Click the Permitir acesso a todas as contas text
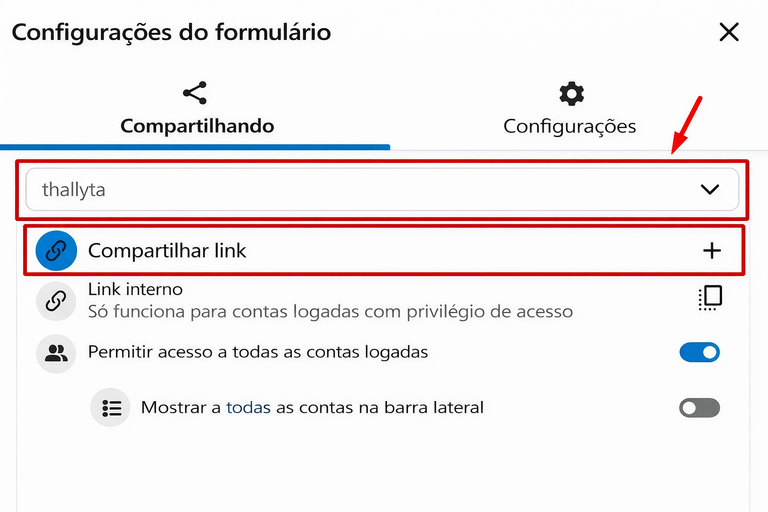 pyautogui.click(x=258, y=352)
